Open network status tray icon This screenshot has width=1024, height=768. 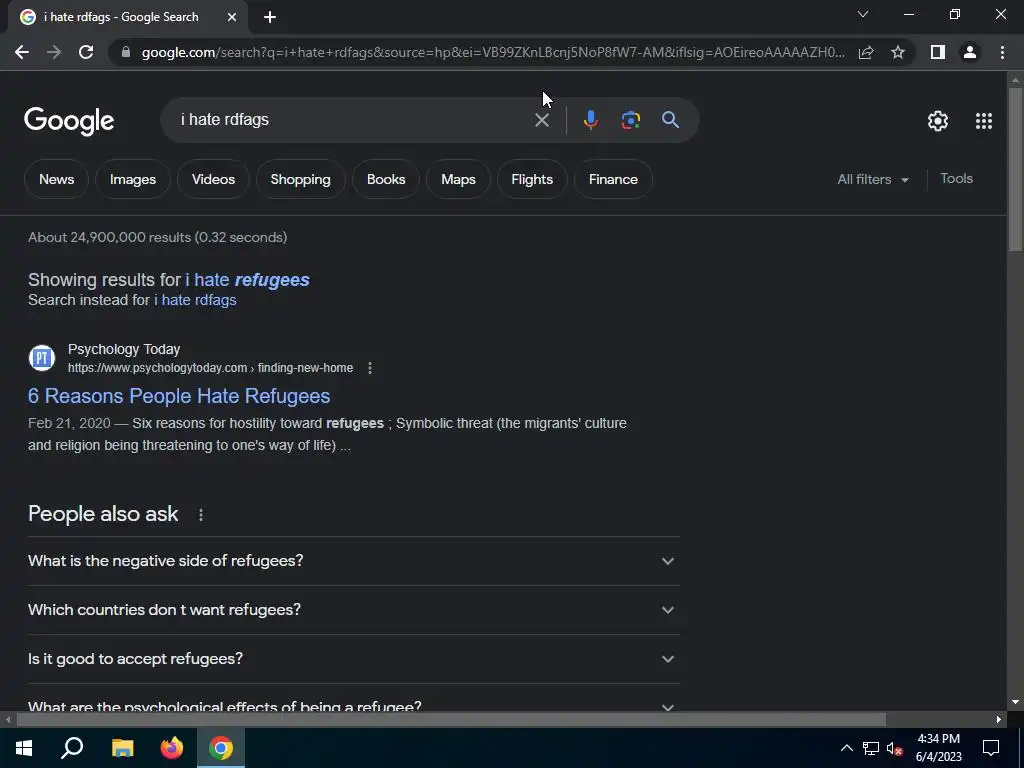(x=871, y=748)
